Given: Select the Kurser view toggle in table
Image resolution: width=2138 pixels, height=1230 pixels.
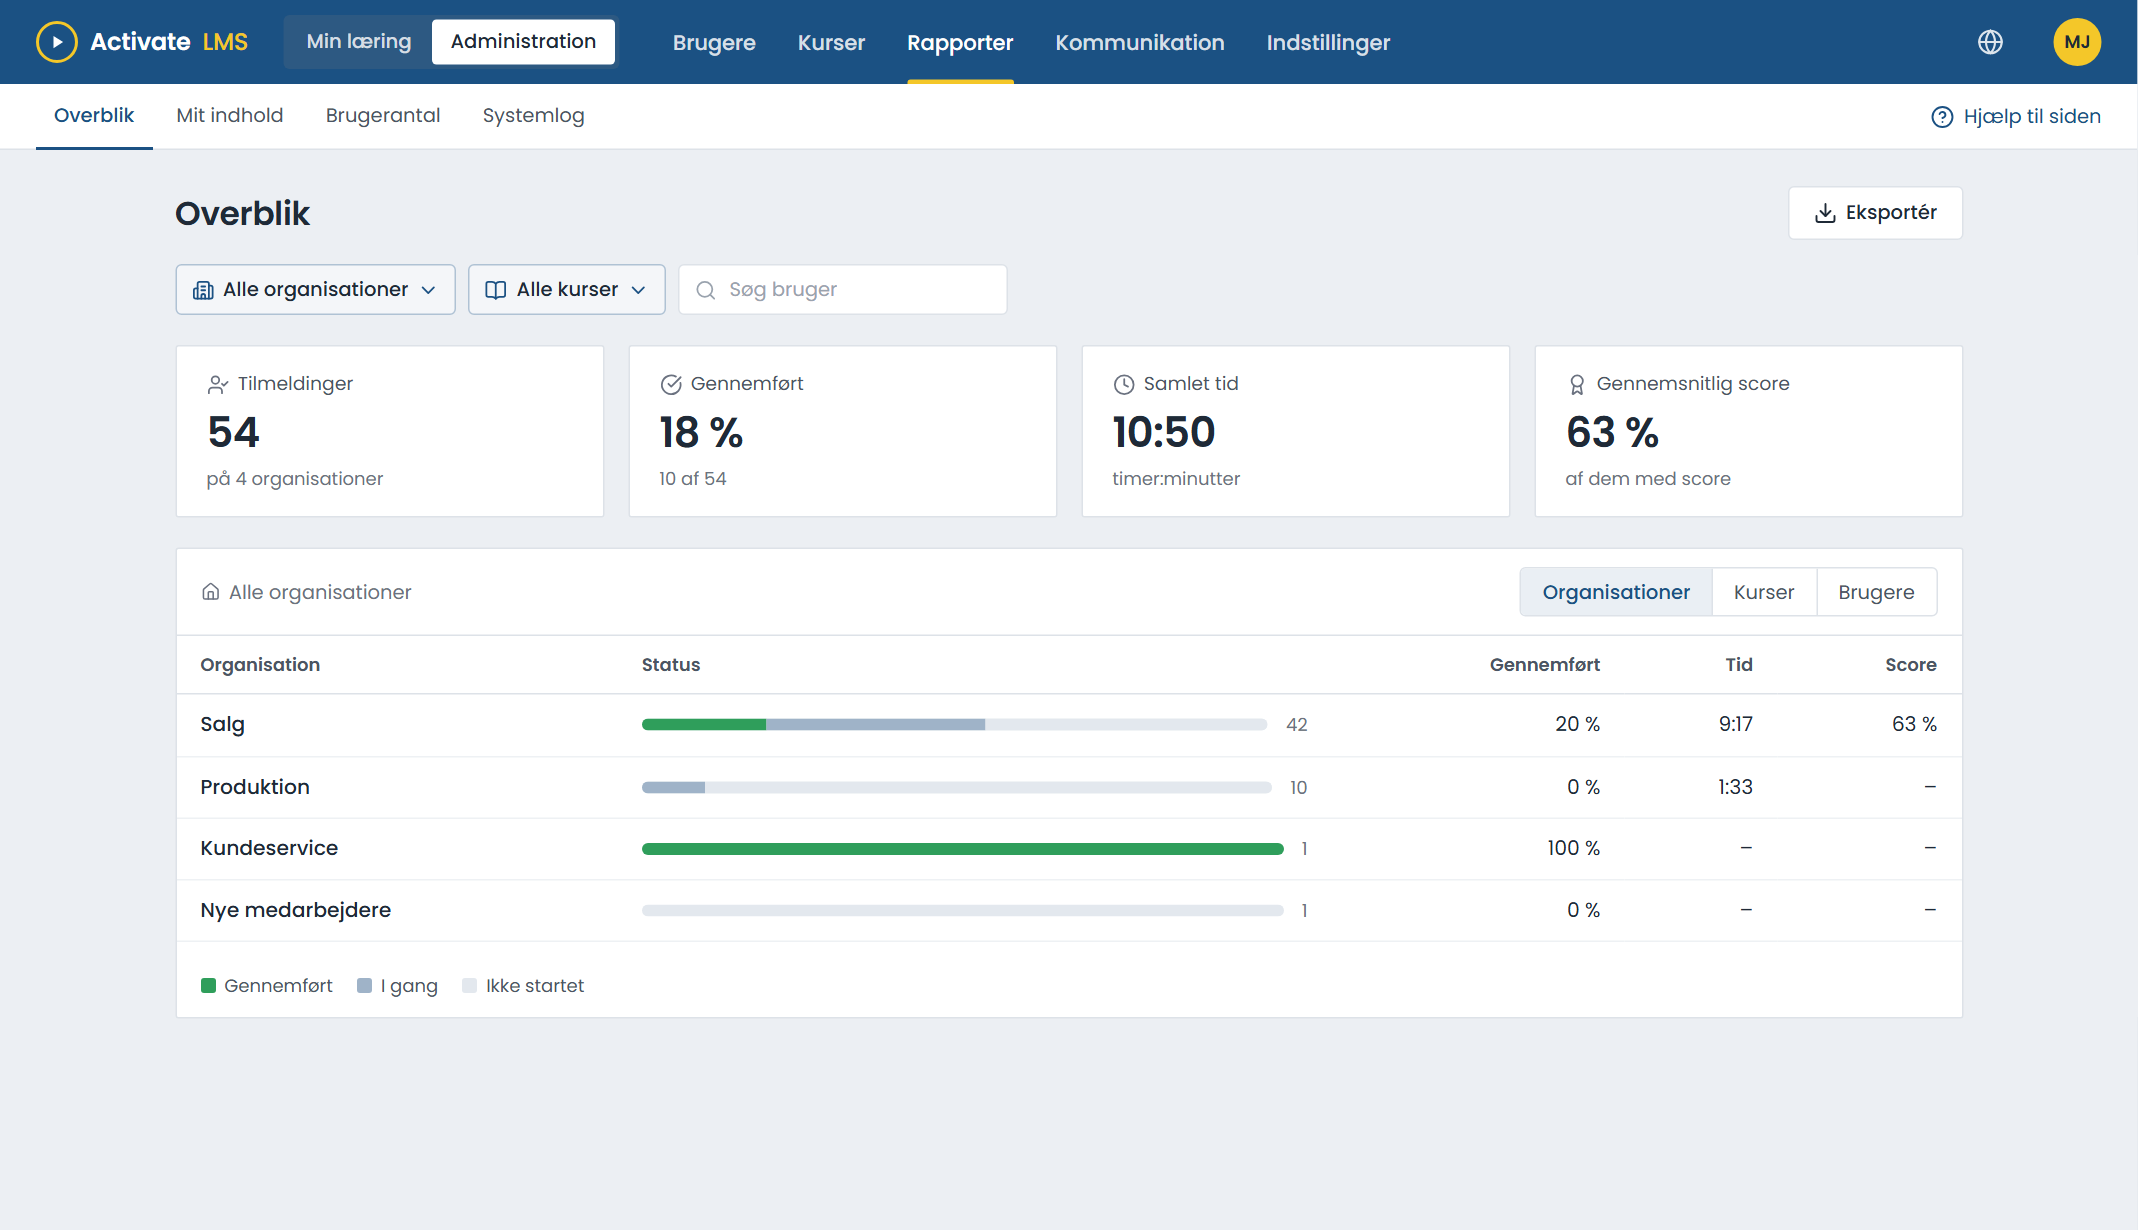Looking at the screenshot, I should pyautogui.click(x=1764, y=592).
